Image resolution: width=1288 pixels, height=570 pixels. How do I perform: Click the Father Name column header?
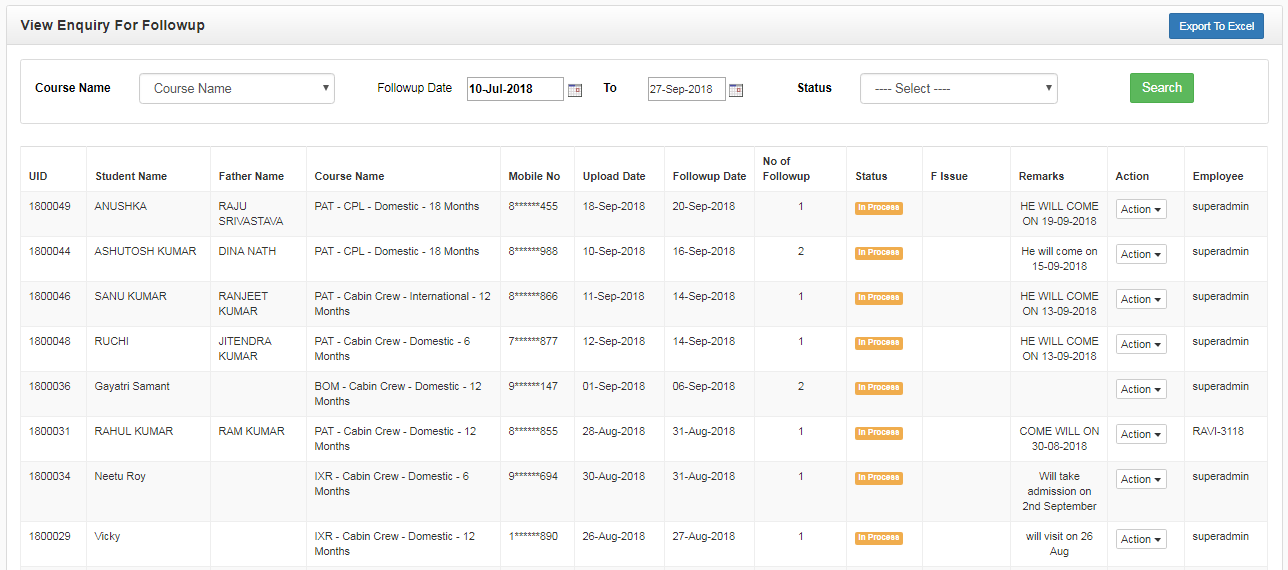click(251, 176)
